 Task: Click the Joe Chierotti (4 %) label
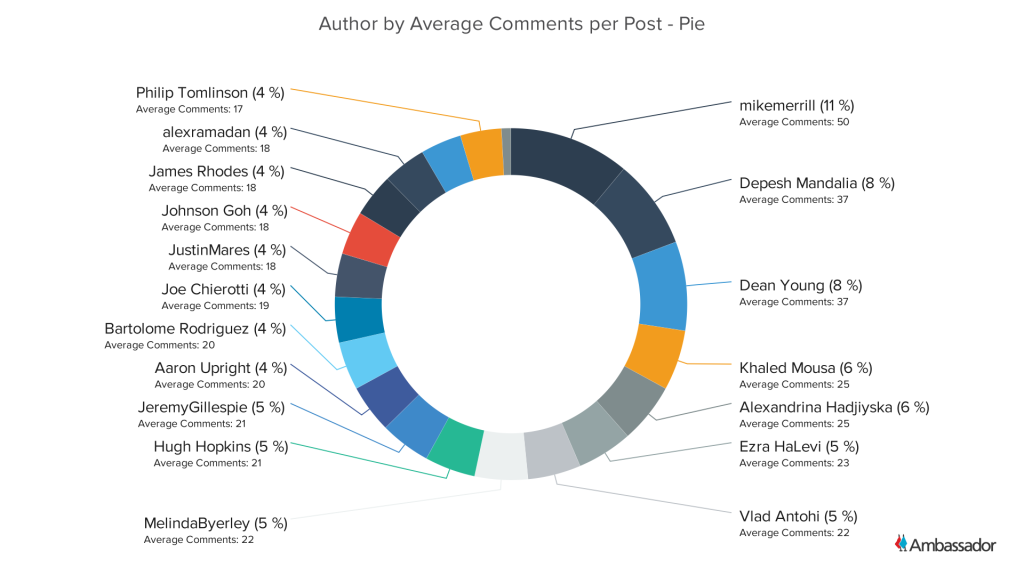(x=224, y=289)
